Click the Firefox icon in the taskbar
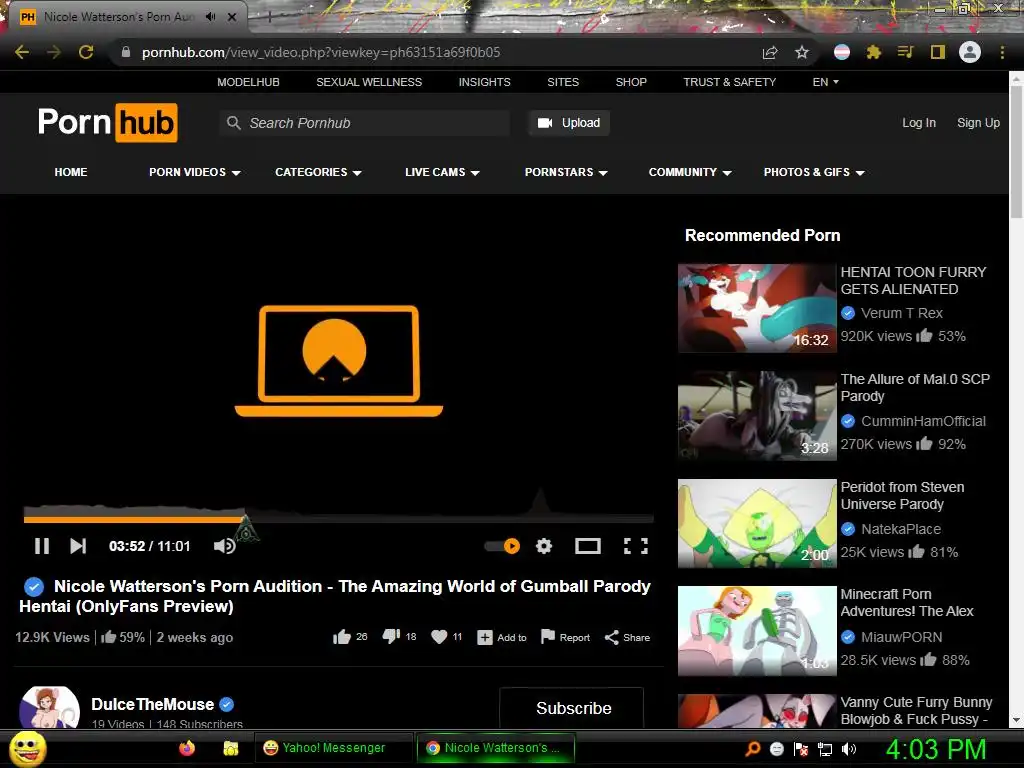 coord(187,748)
